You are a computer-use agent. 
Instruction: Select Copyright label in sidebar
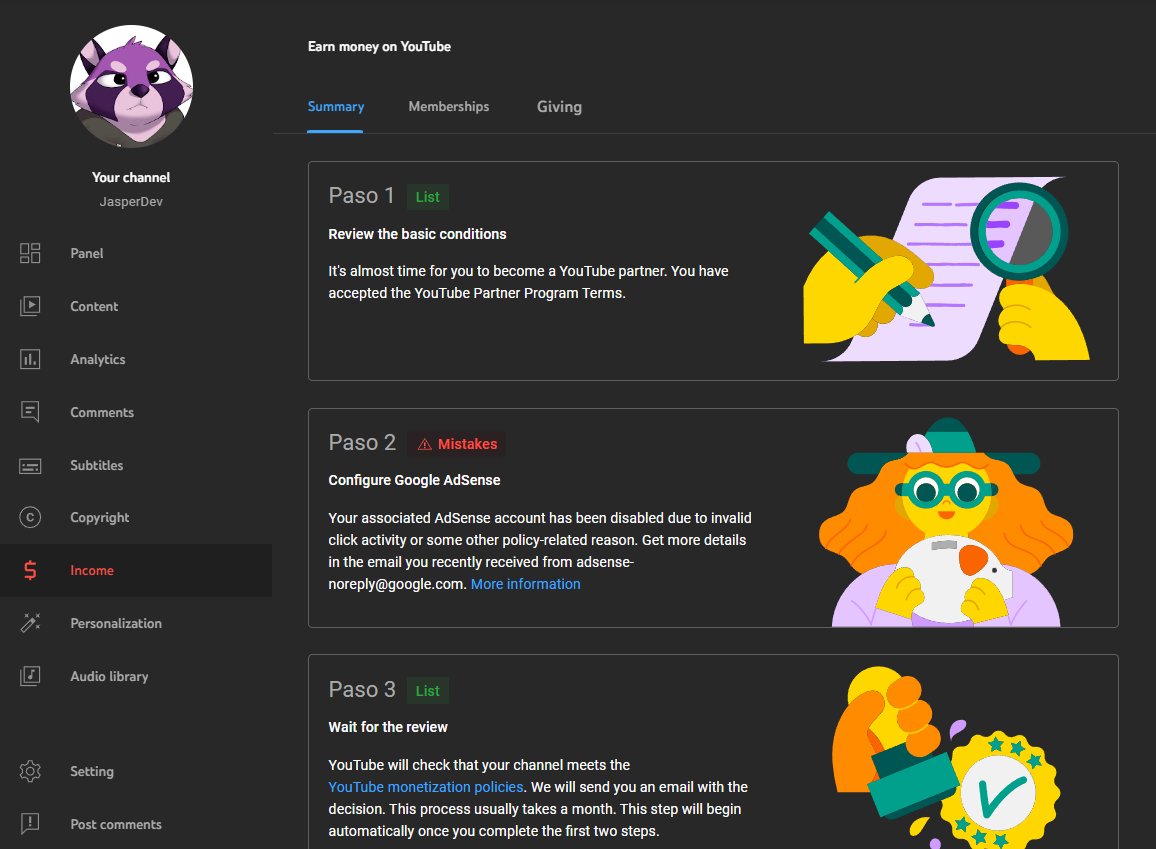pyautogui.click(x=100, y=518)
